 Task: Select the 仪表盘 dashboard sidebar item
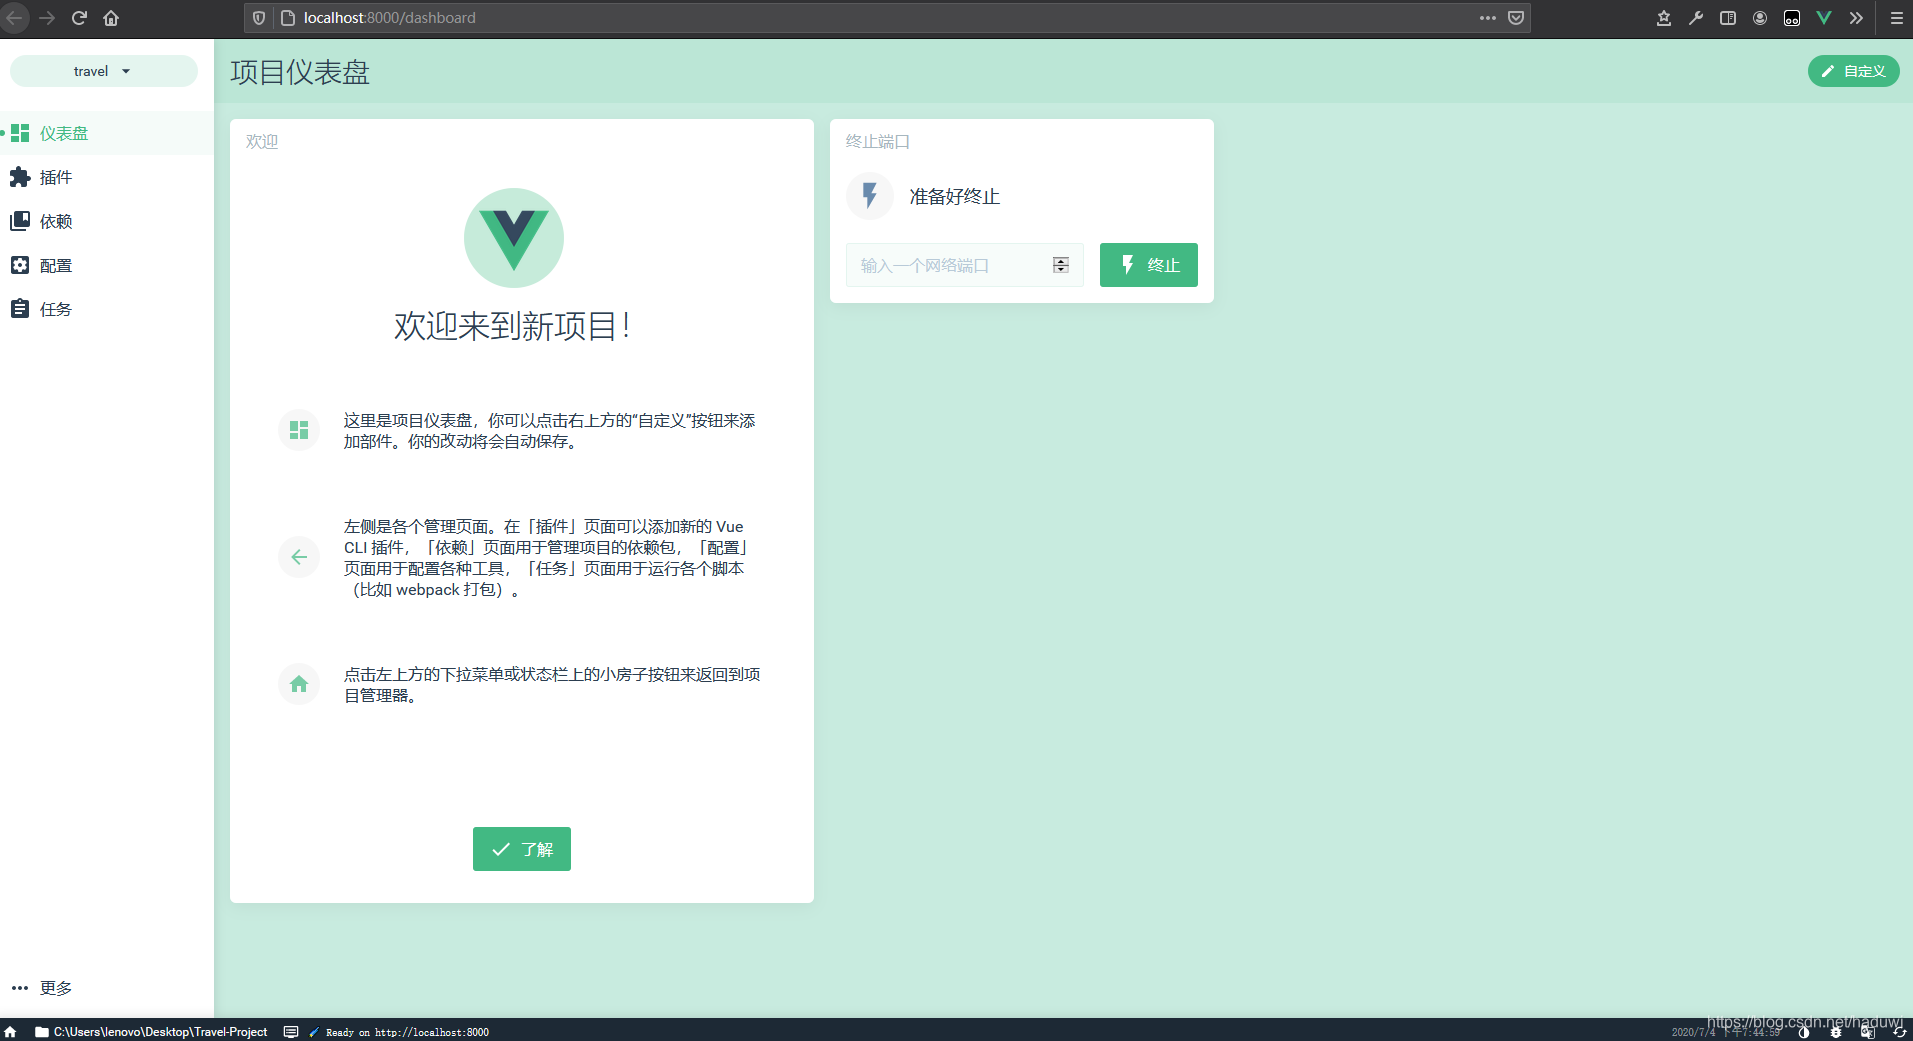tap(106, 133)
